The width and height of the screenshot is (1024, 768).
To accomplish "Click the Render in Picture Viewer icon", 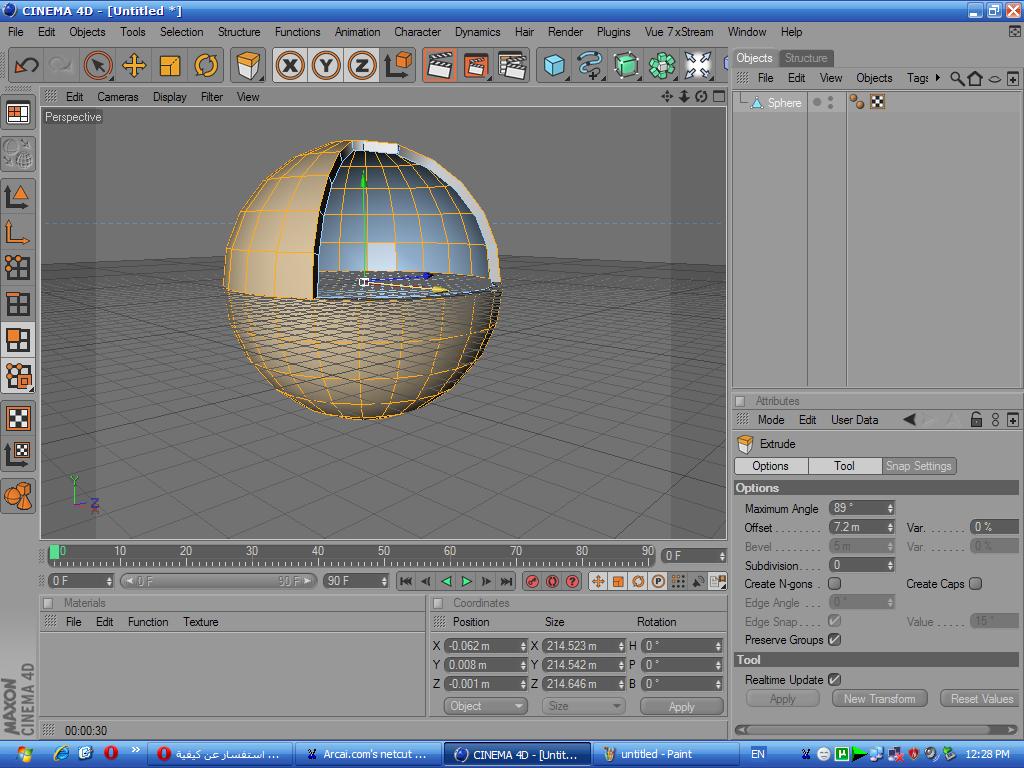I will (x=475, y=65).
